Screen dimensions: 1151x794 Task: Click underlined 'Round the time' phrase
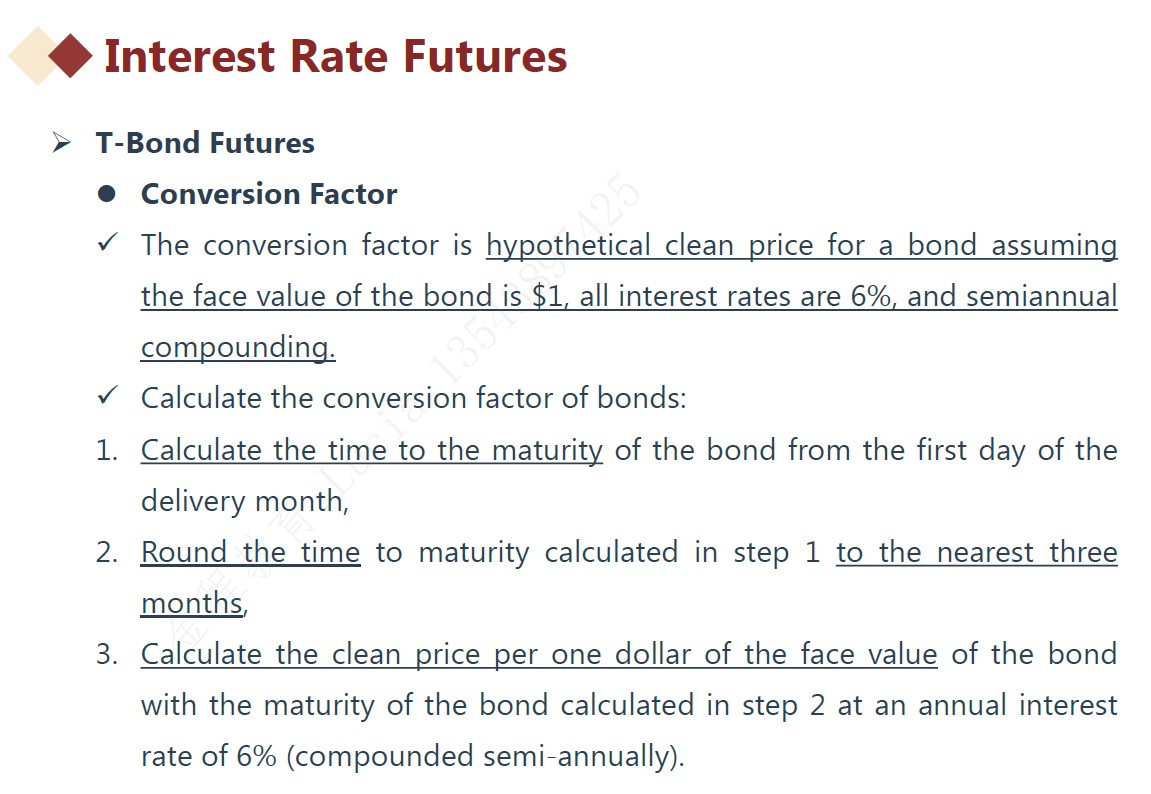[250, 552]
